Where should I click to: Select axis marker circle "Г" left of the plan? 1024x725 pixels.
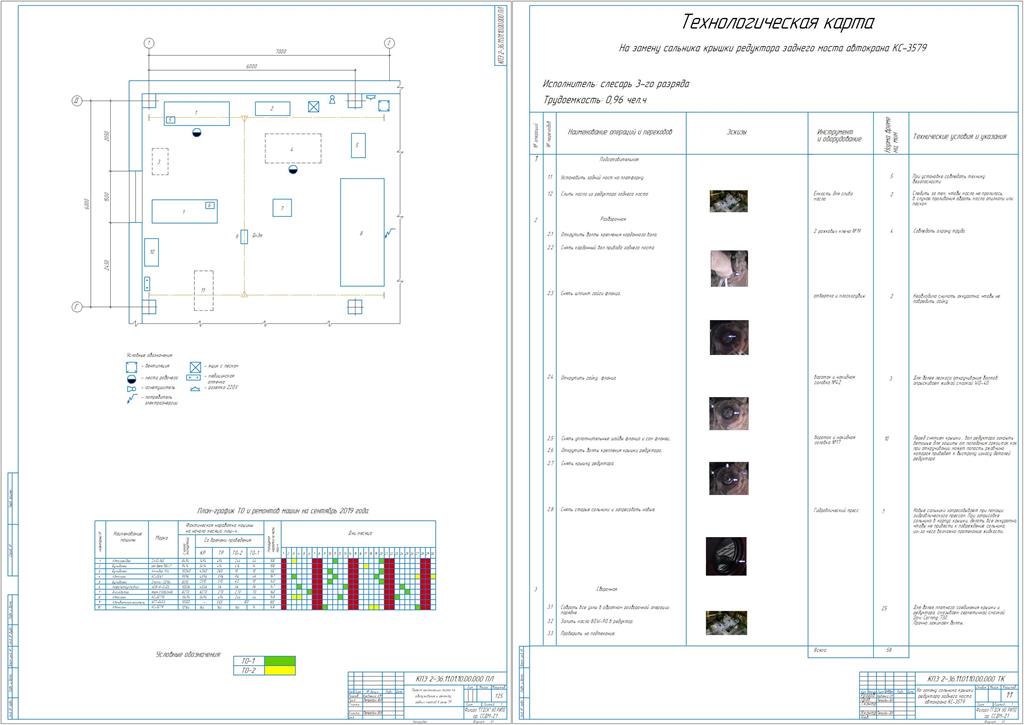(x=77, y=307)
